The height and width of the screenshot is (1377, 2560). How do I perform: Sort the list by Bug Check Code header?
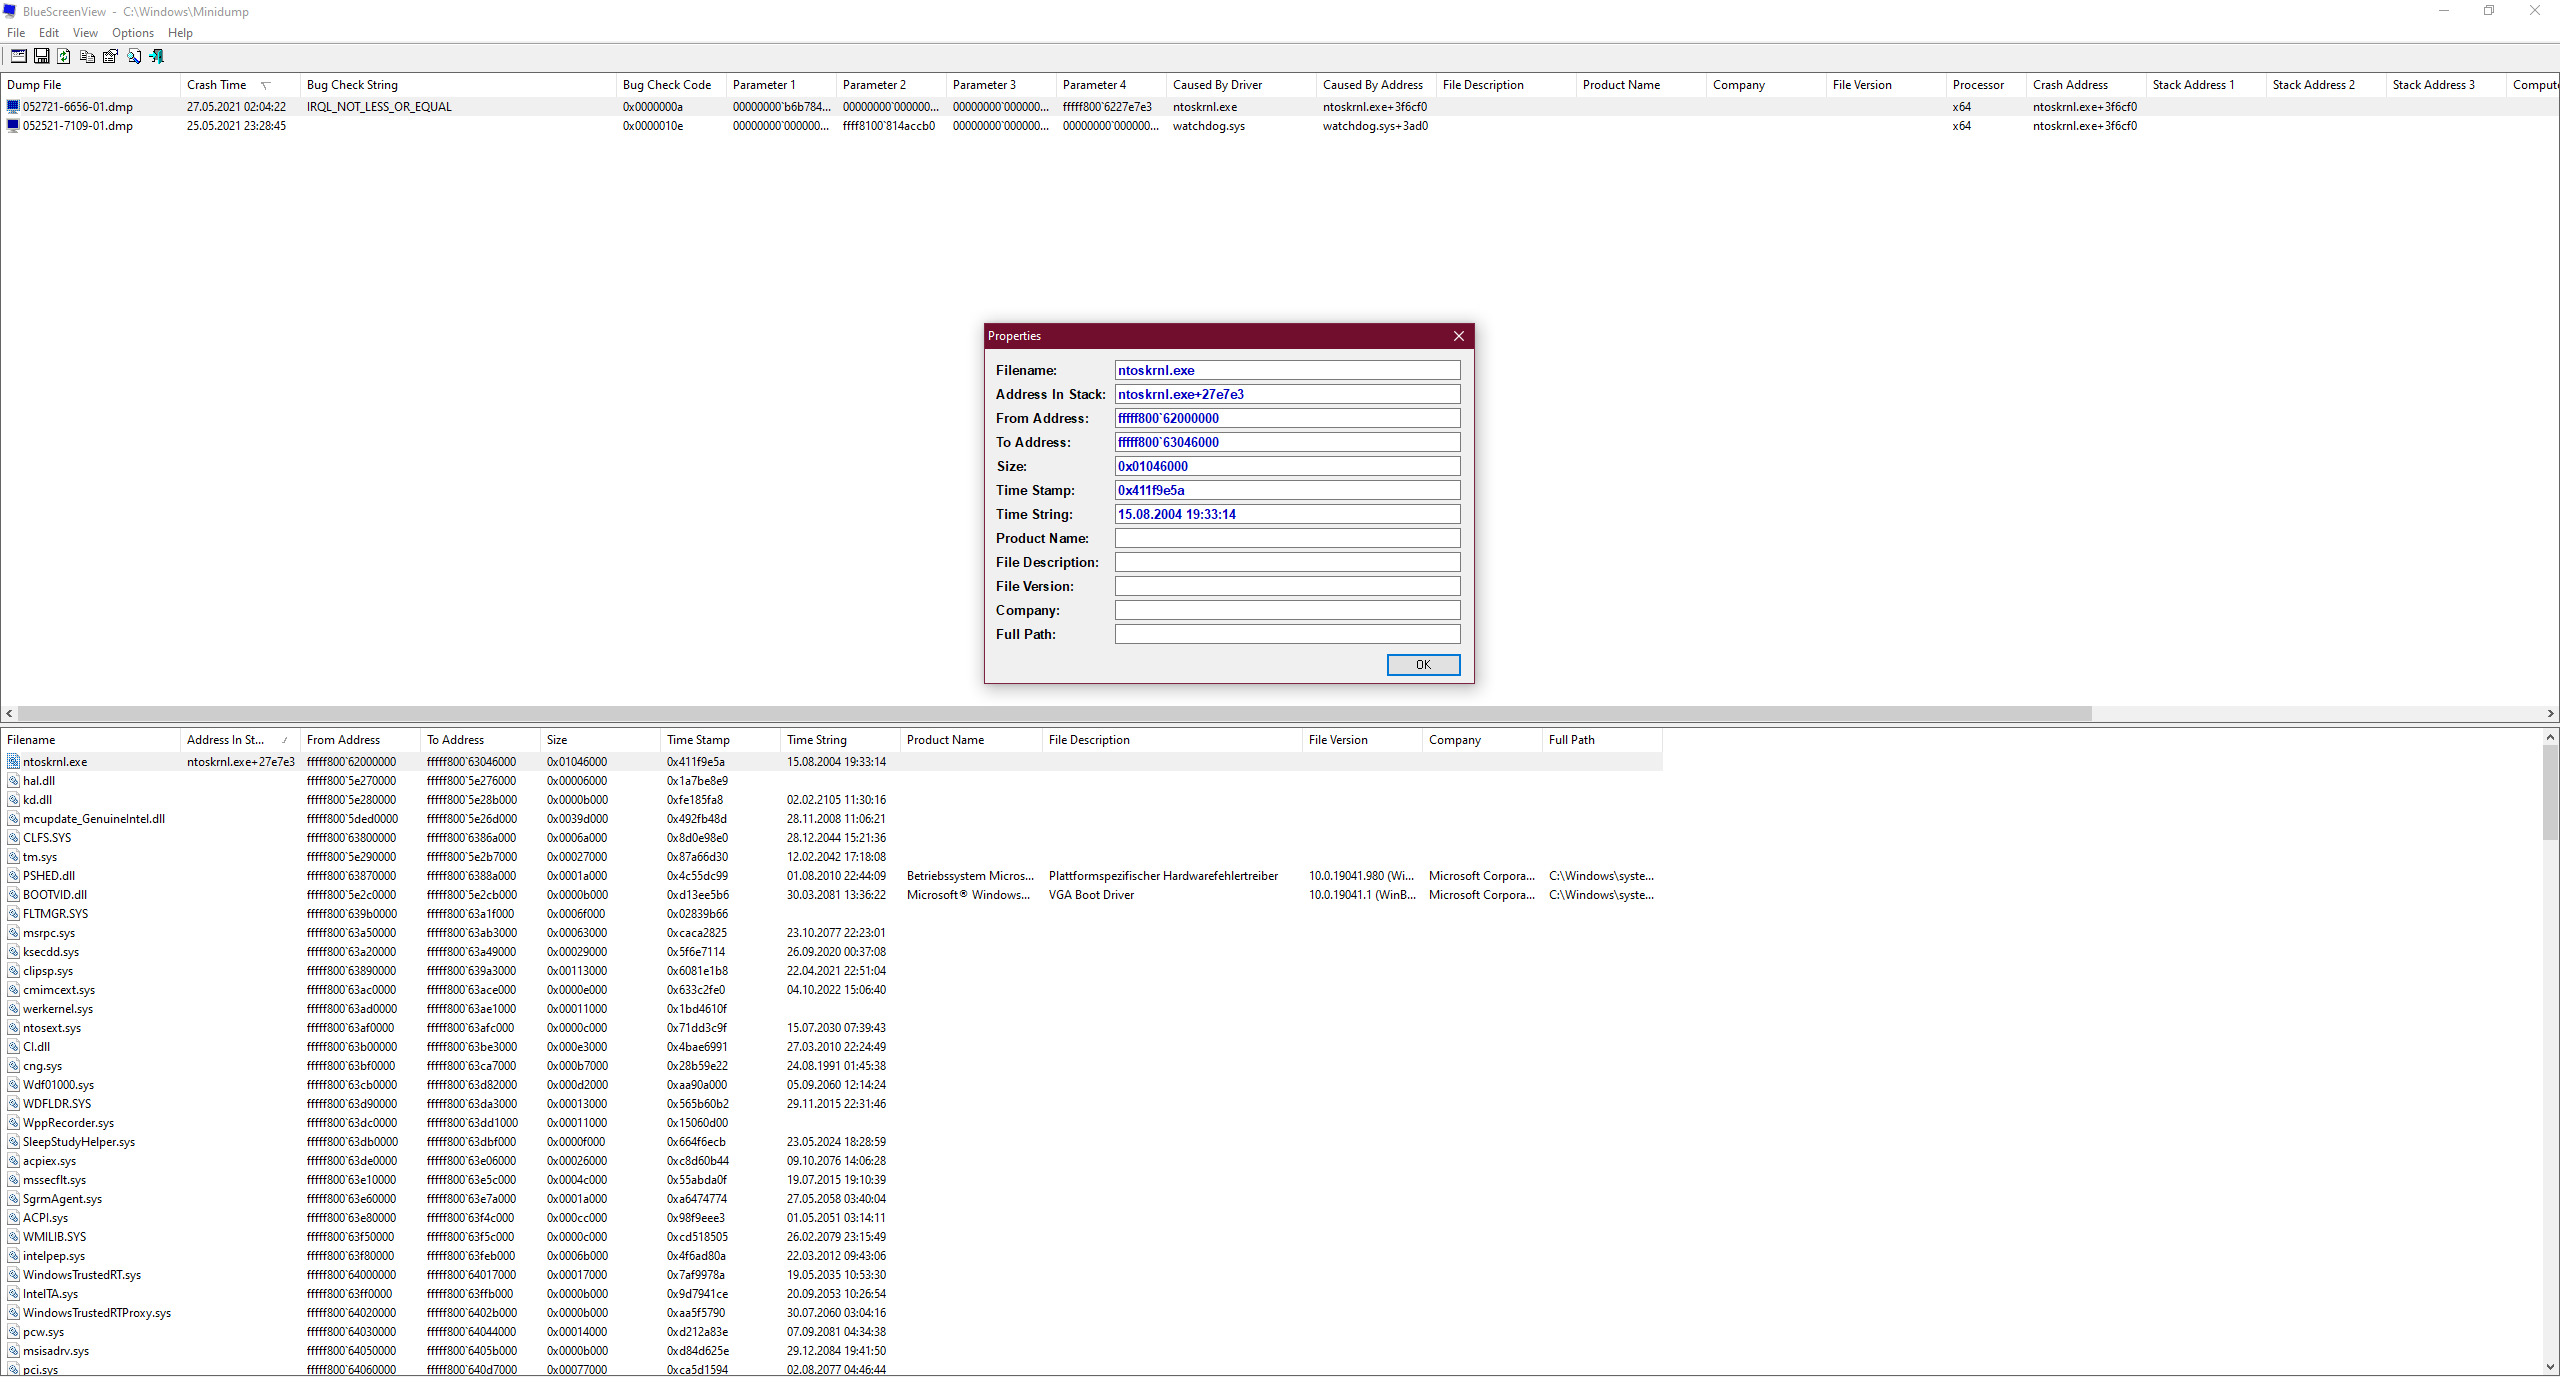pos(666,85)
